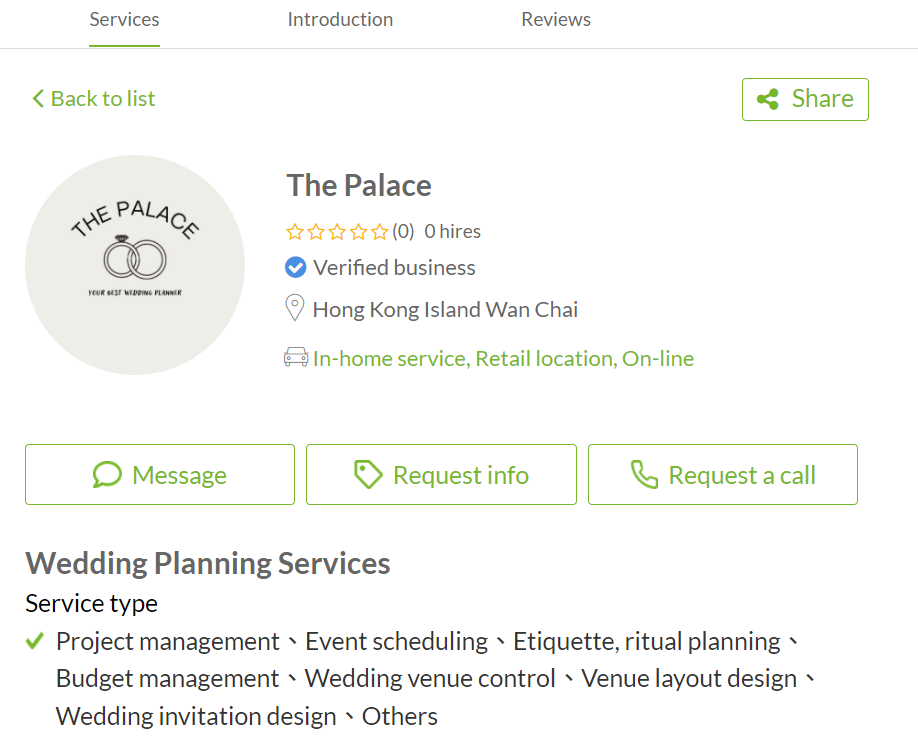Click the share network icon
Image resolution: width=918 pixels, height=745 pixels.
(768, 99)
